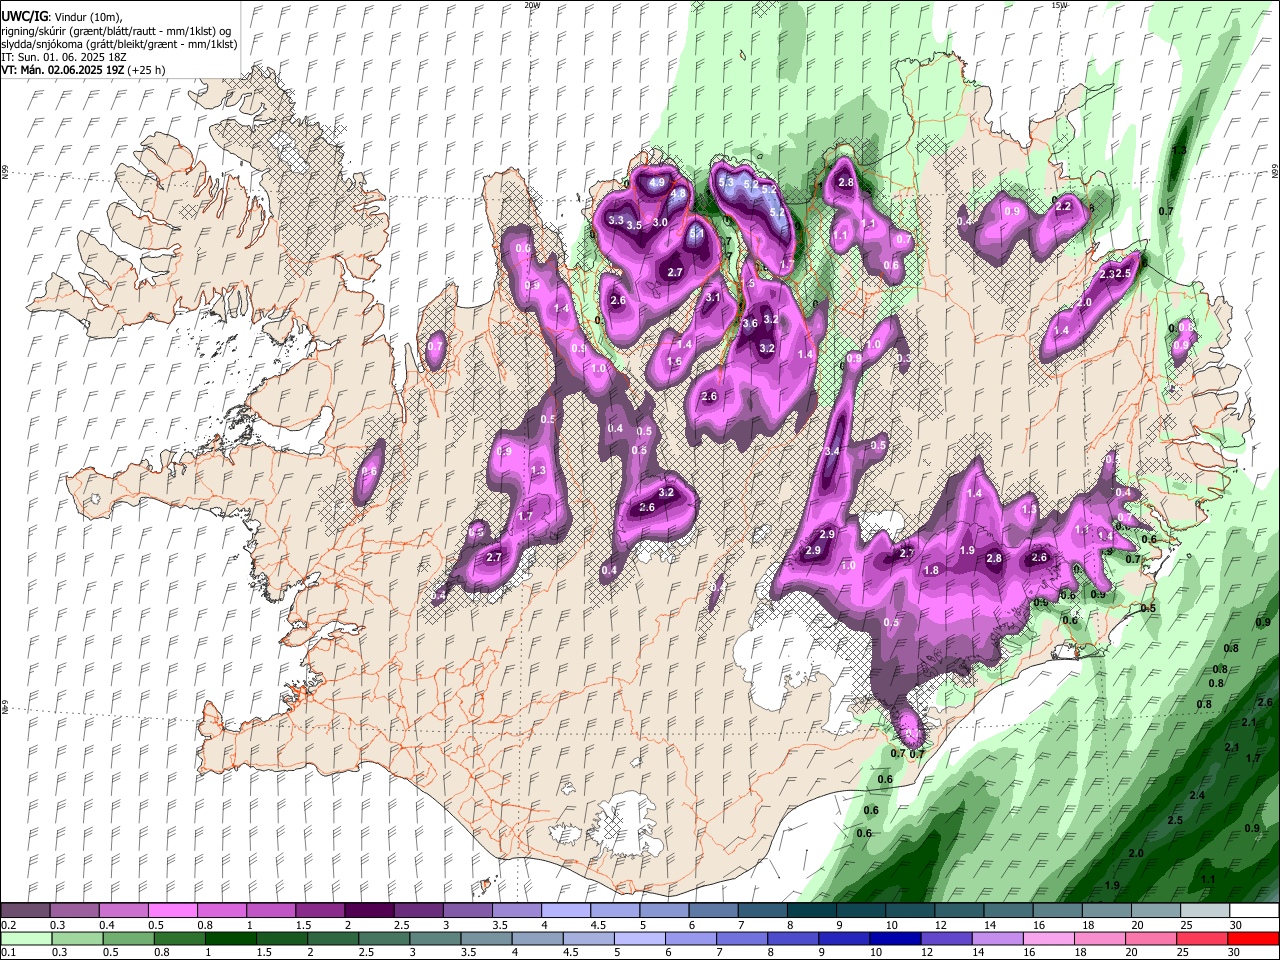This screenshot has height=960, width=1280.
Task: Select the mauve swatch labeled 0.3 in snow legend
Action: 74,911
